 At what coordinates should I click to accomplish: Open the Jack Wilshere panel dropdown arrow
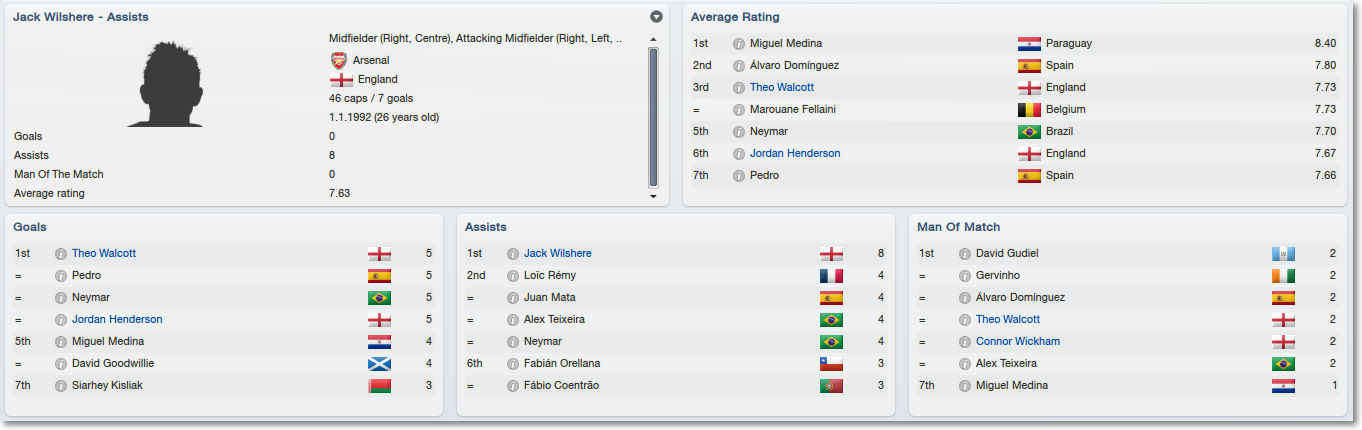click(656, 17)
